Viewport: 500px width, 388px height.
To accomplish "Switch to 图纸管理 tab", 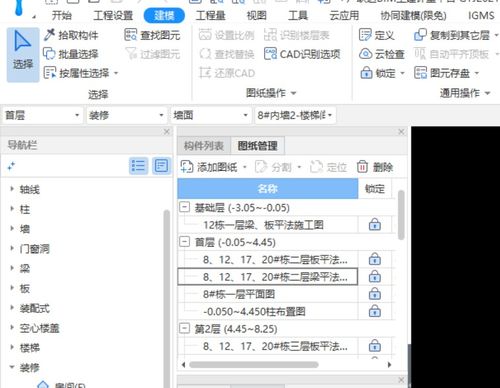I will (257, 146).
